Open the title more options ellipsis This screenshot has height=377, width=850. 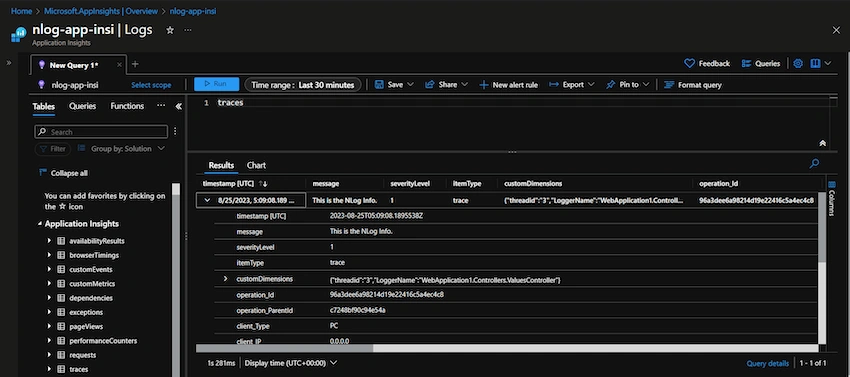[188, 30]
